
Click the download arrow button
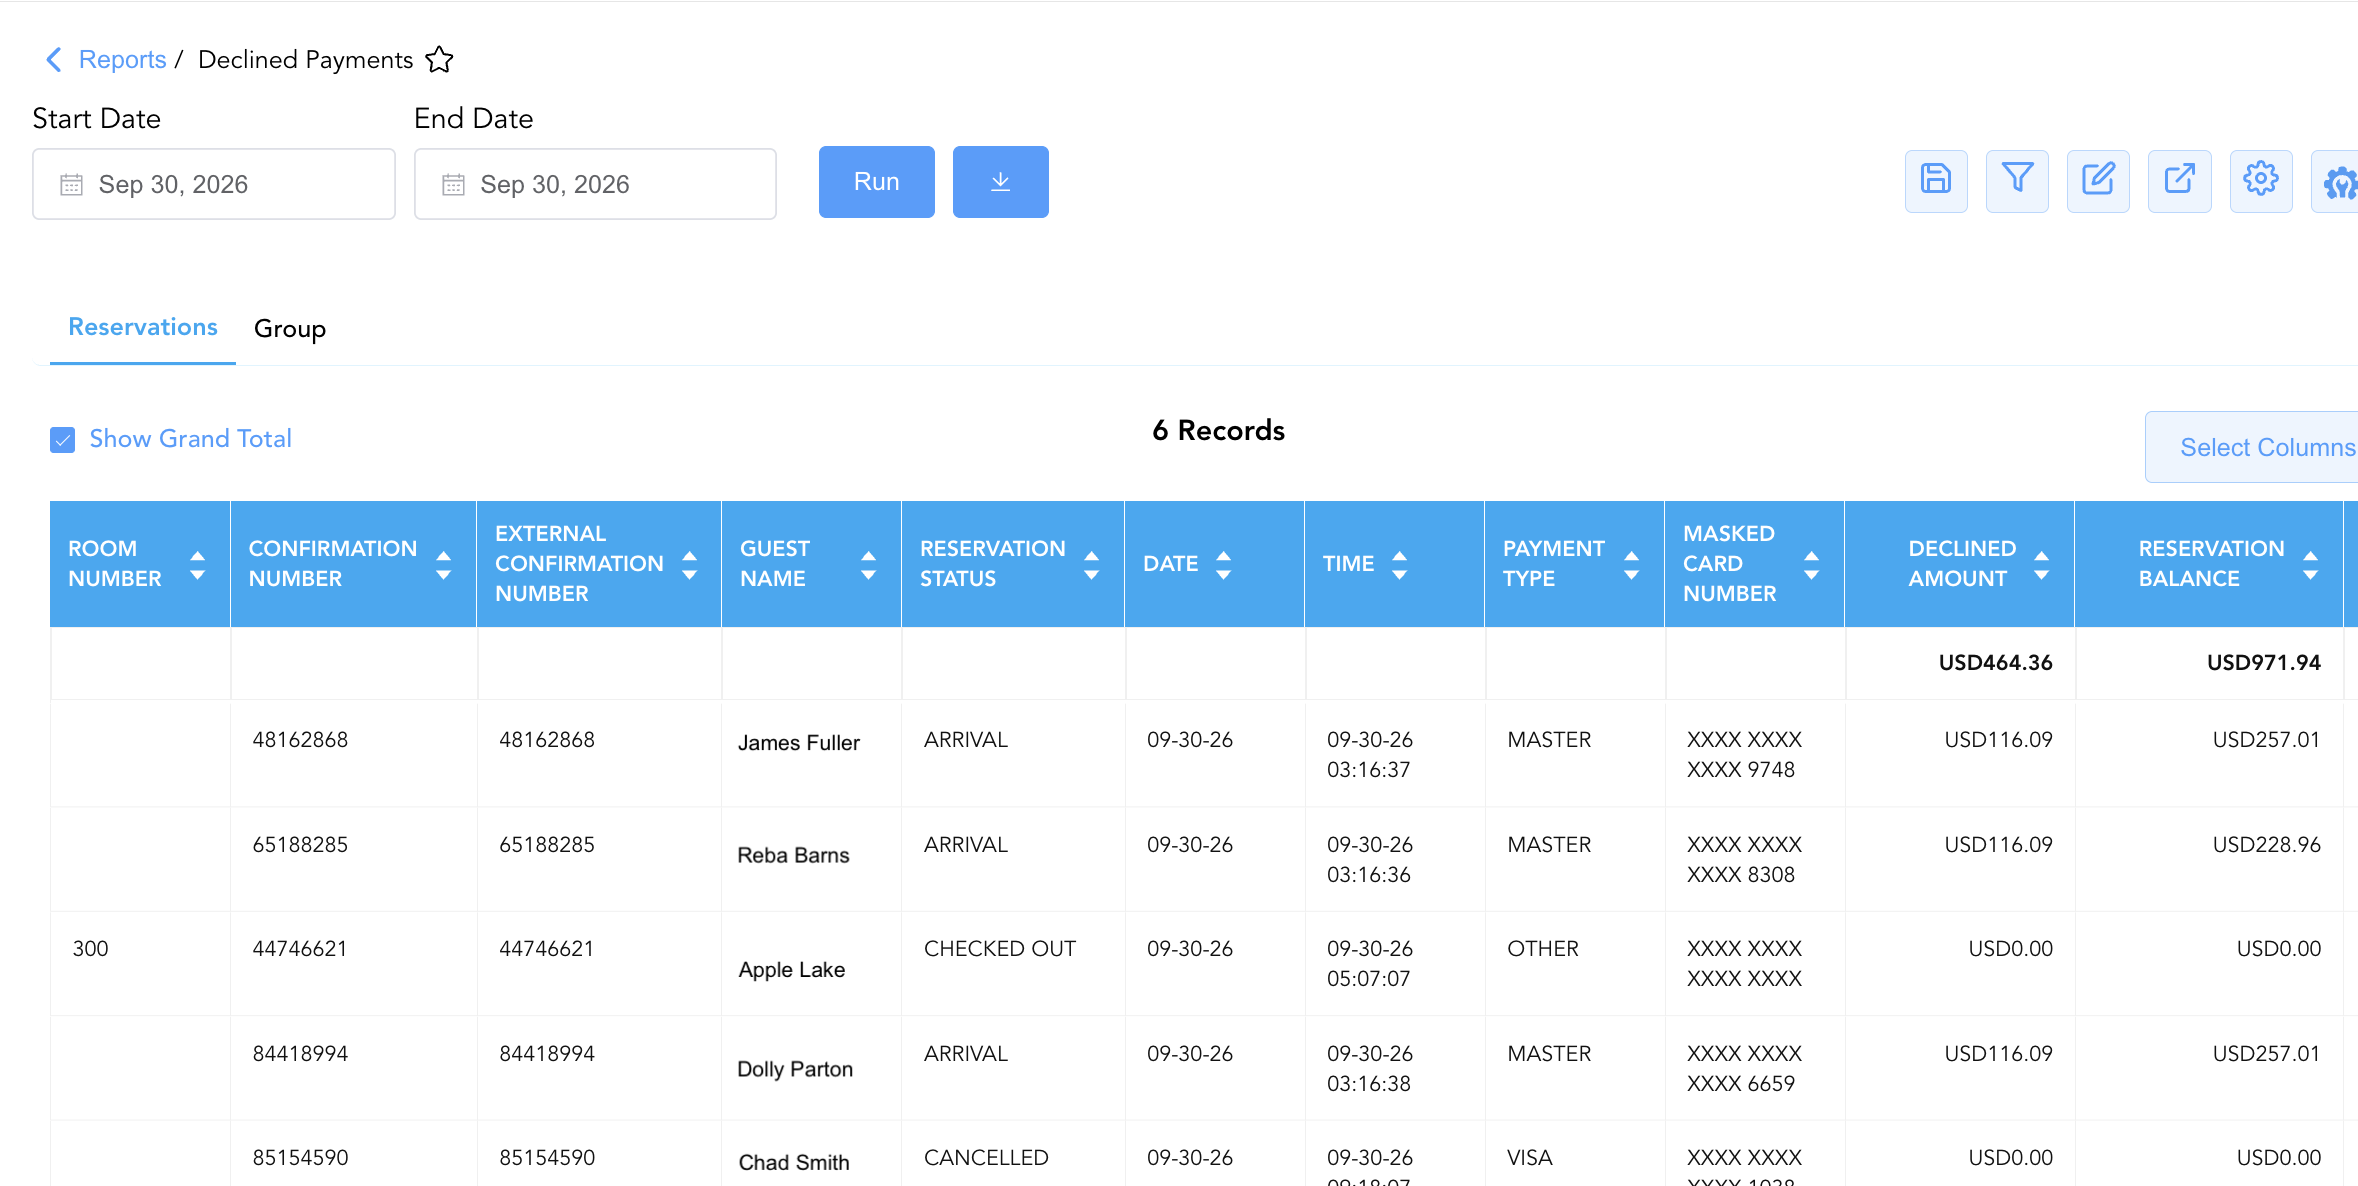click(1000, 182)
